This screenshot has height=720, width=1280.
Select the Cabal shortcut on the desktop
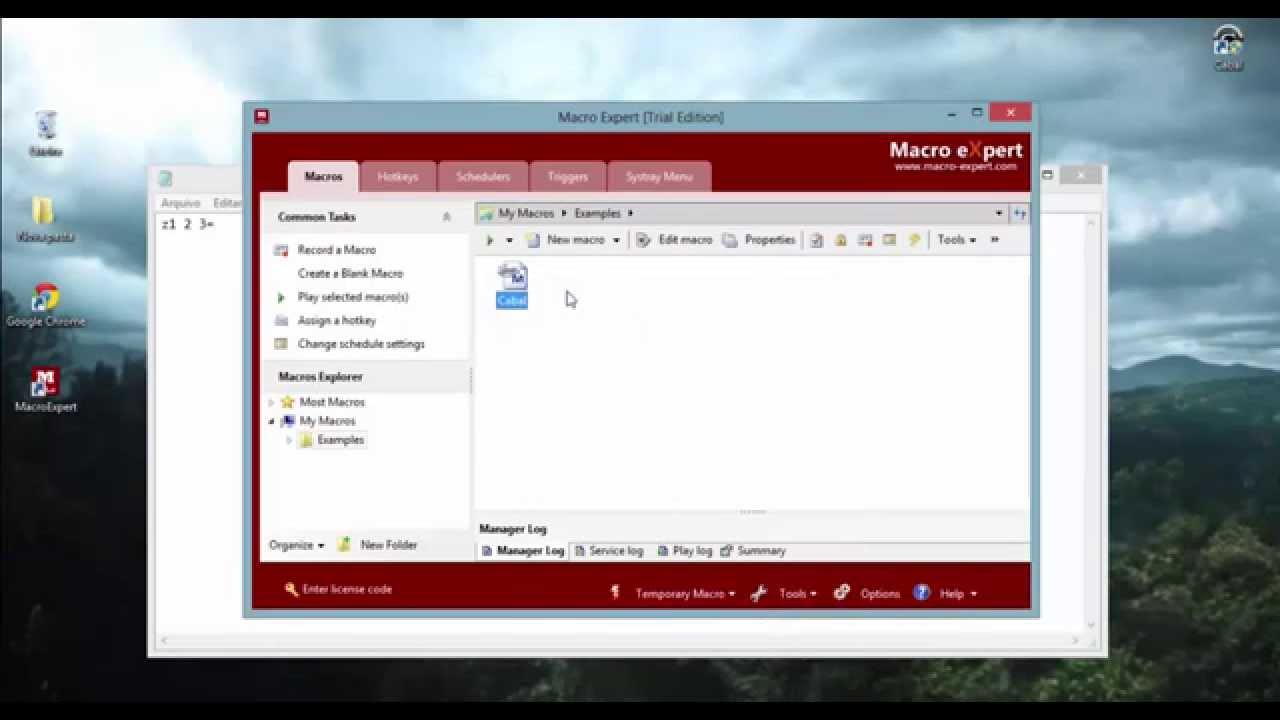pyautogui.click(x=1228, y=48)
